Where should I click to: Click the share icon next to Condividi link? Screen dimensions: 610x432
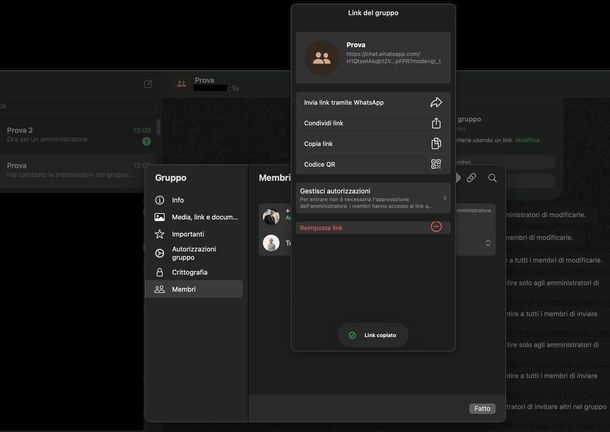[x=436, y=123]
